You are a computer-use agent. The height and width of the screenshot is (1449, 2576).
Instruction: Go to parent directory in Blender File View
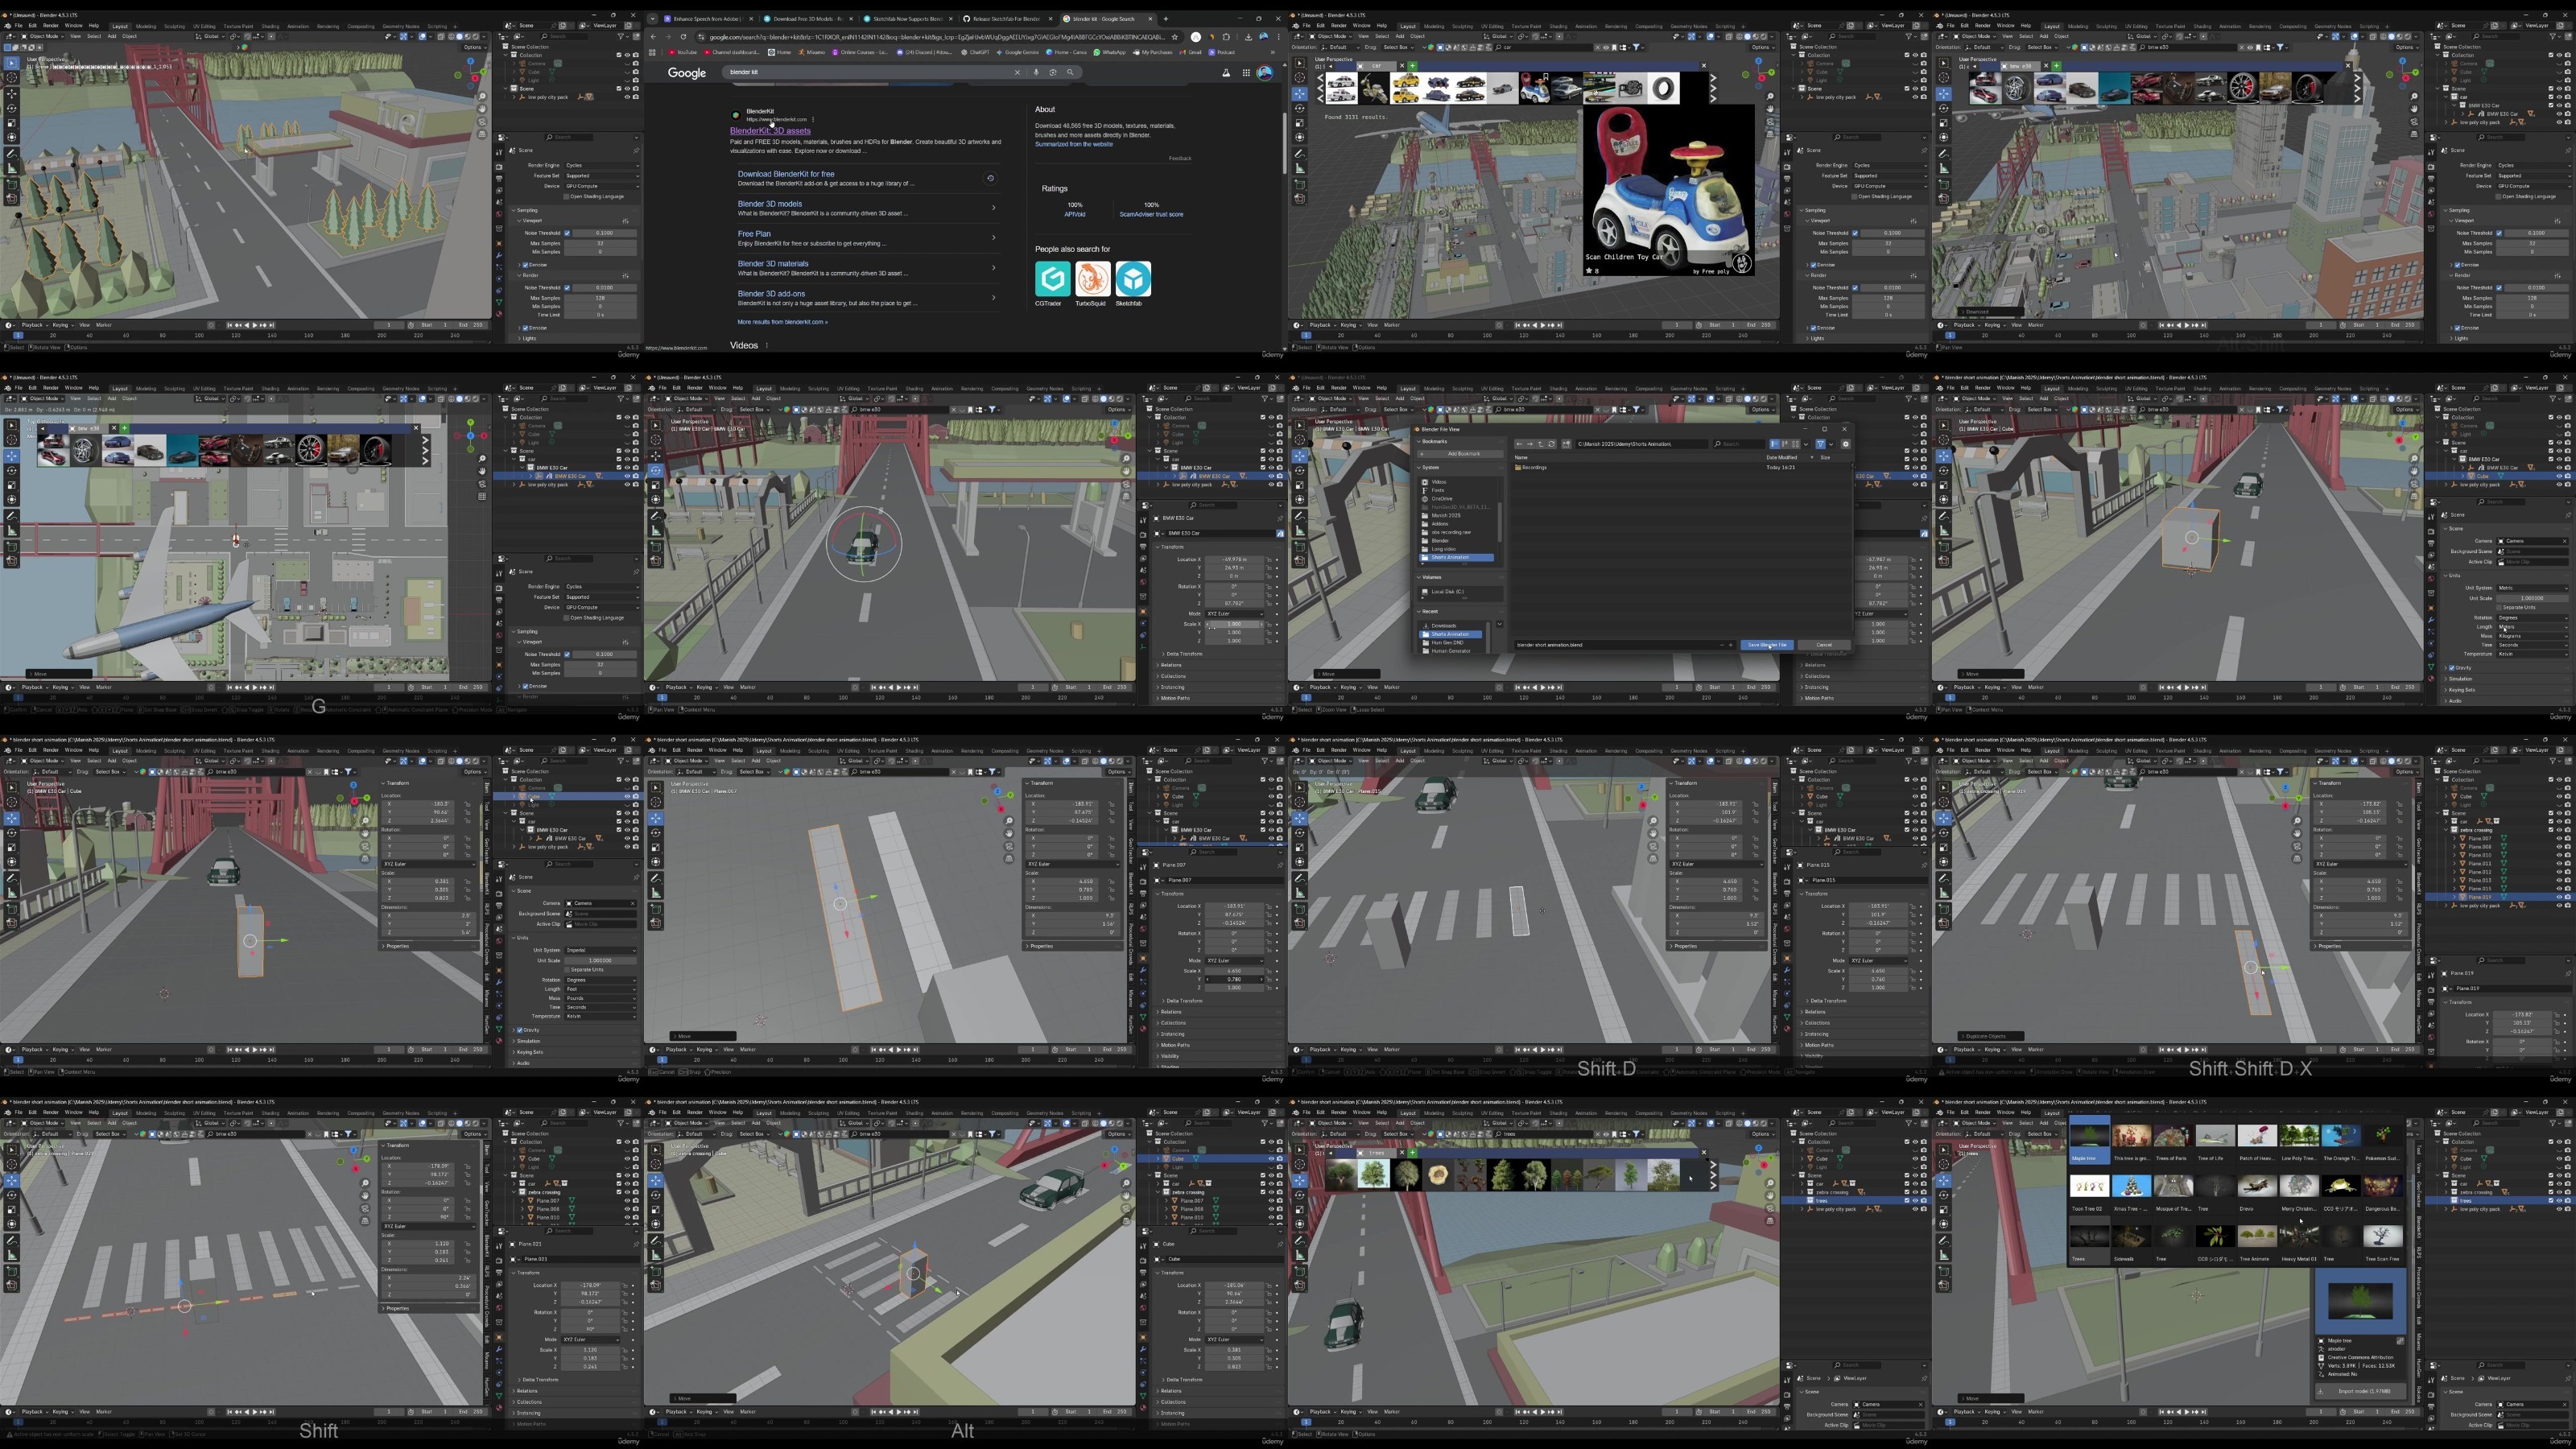(1541, 444)
